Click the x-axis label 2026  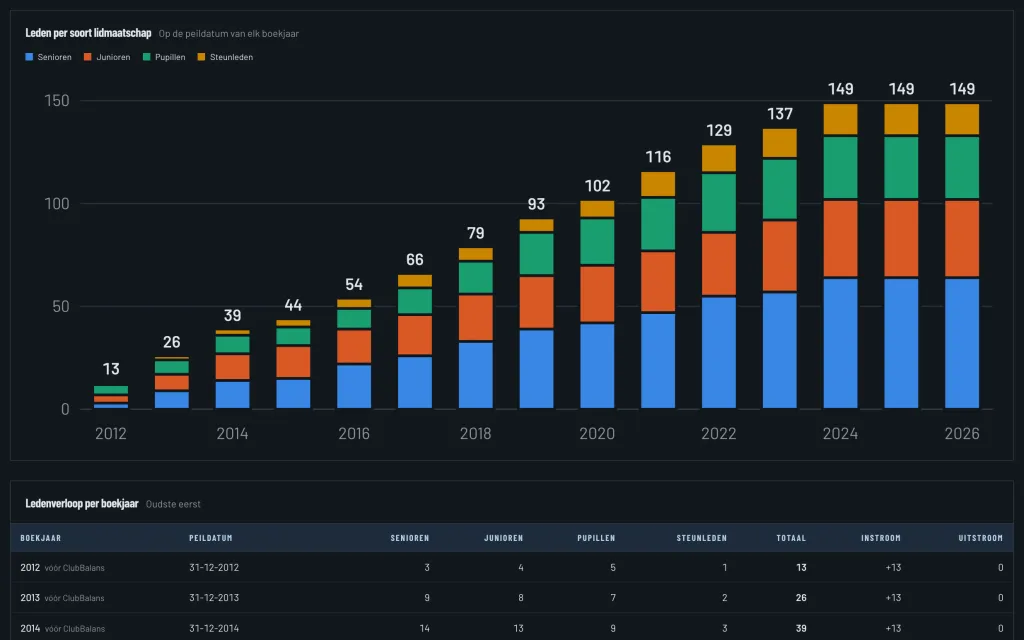pyautogui.click(x=962, y=433)
